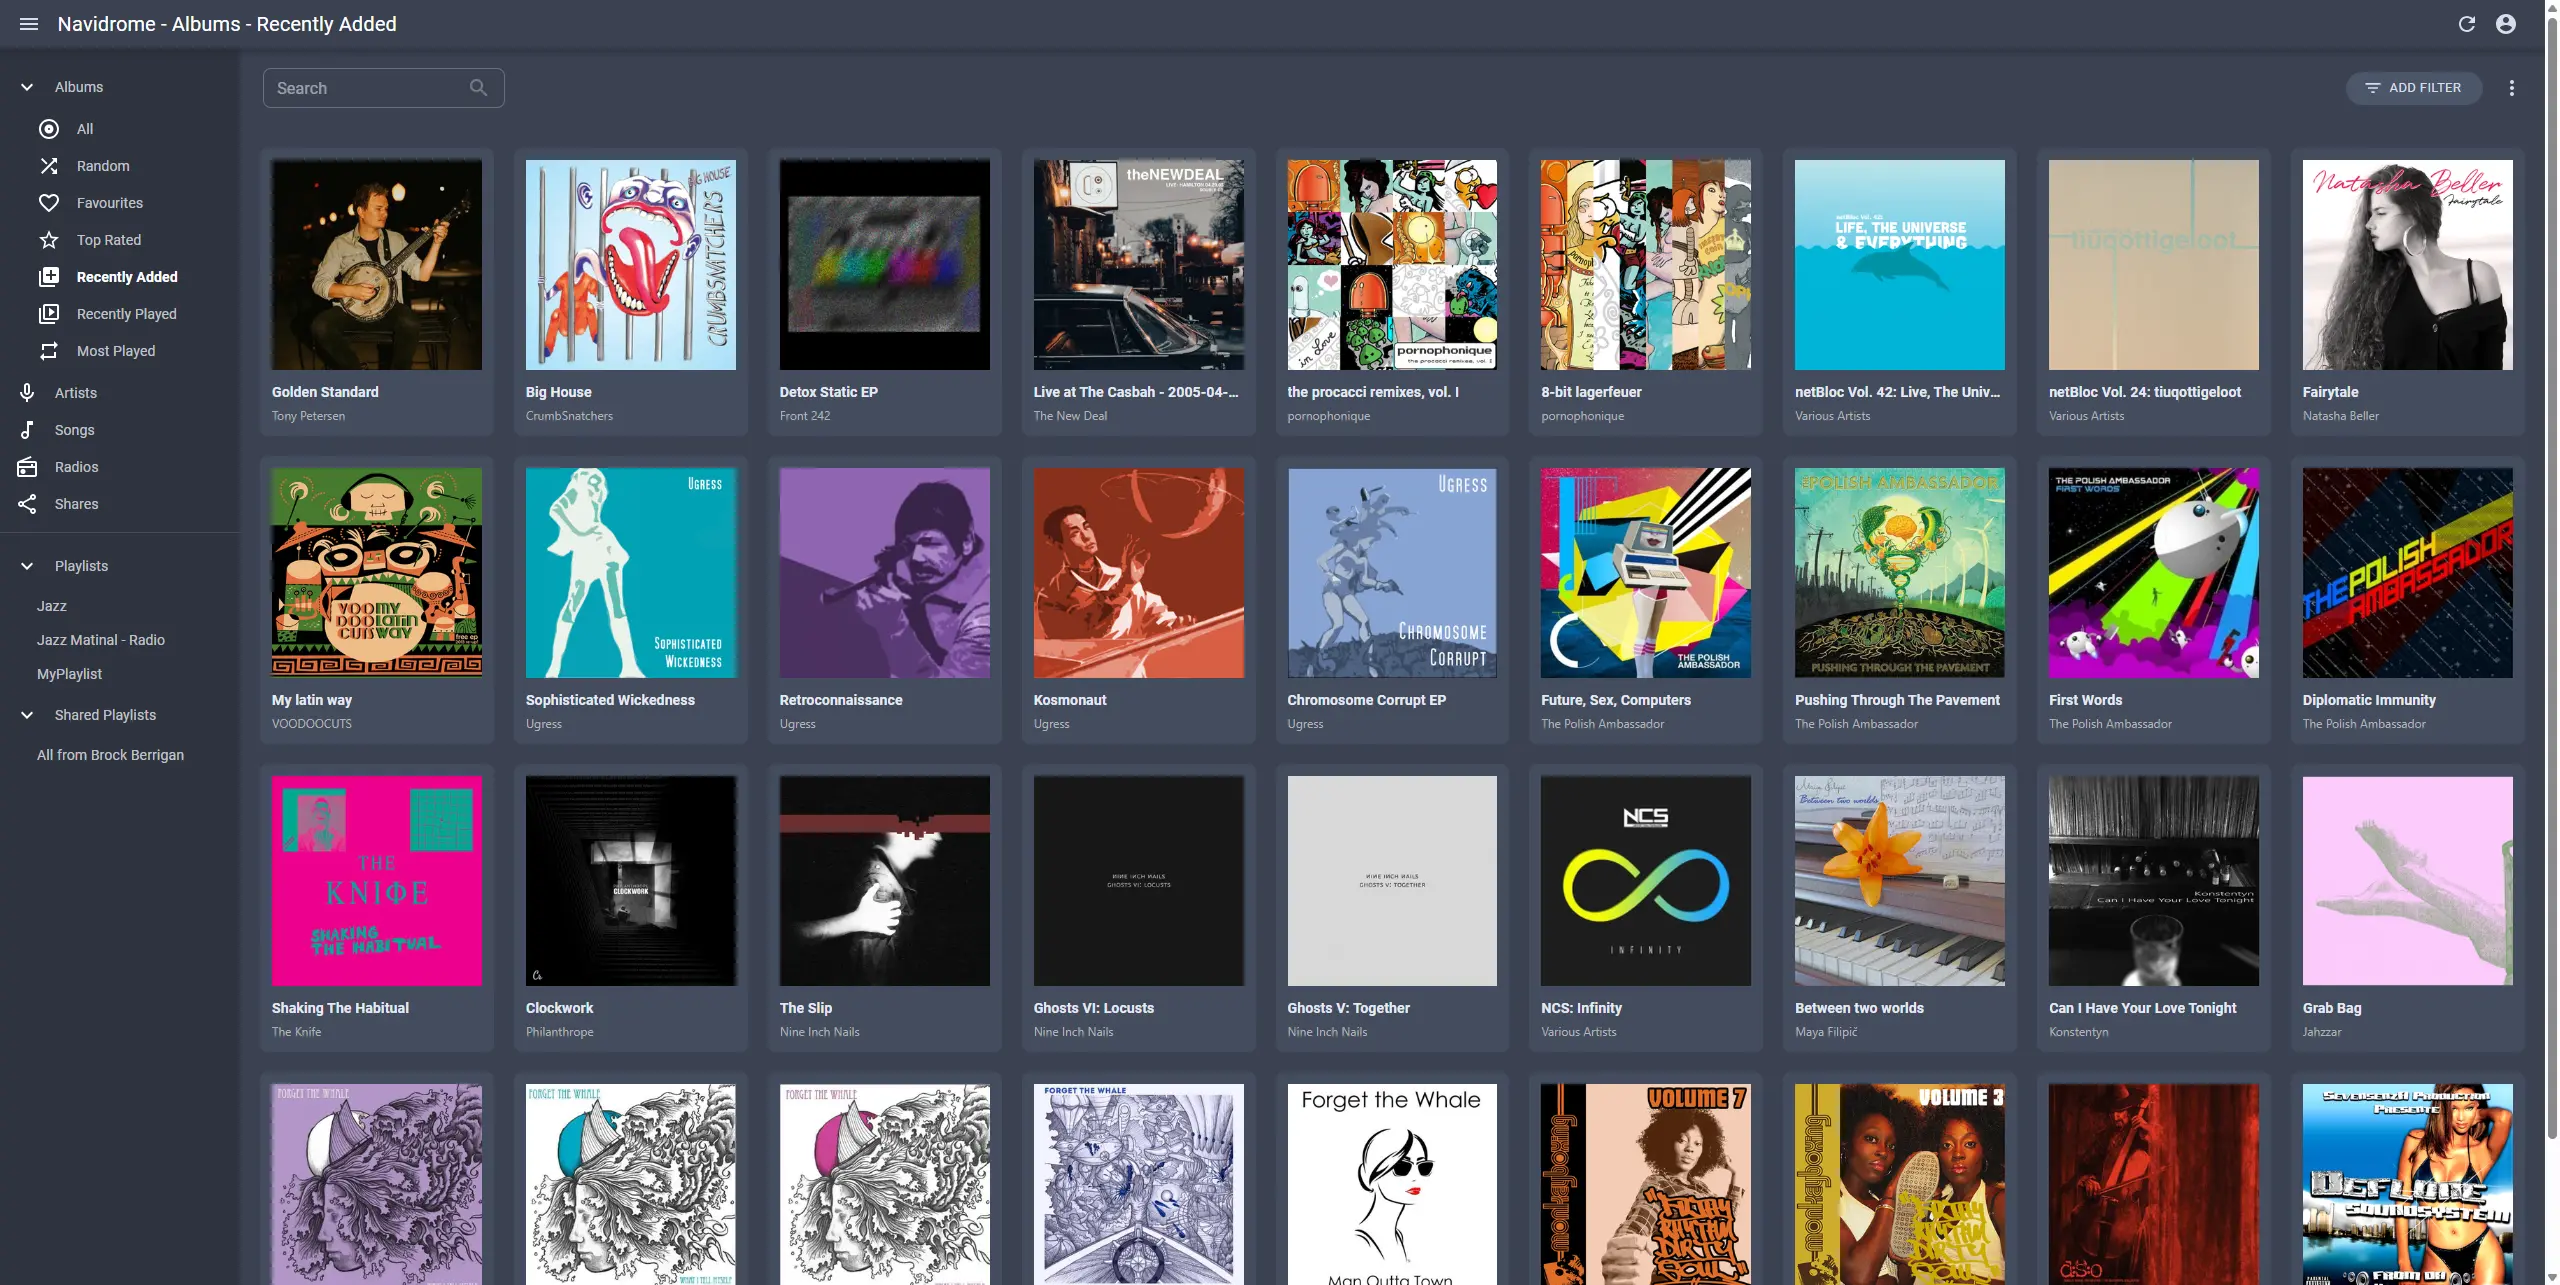2560x1285 pixels.
Task: Click the Recently Played icon
Action: [49, 314]
